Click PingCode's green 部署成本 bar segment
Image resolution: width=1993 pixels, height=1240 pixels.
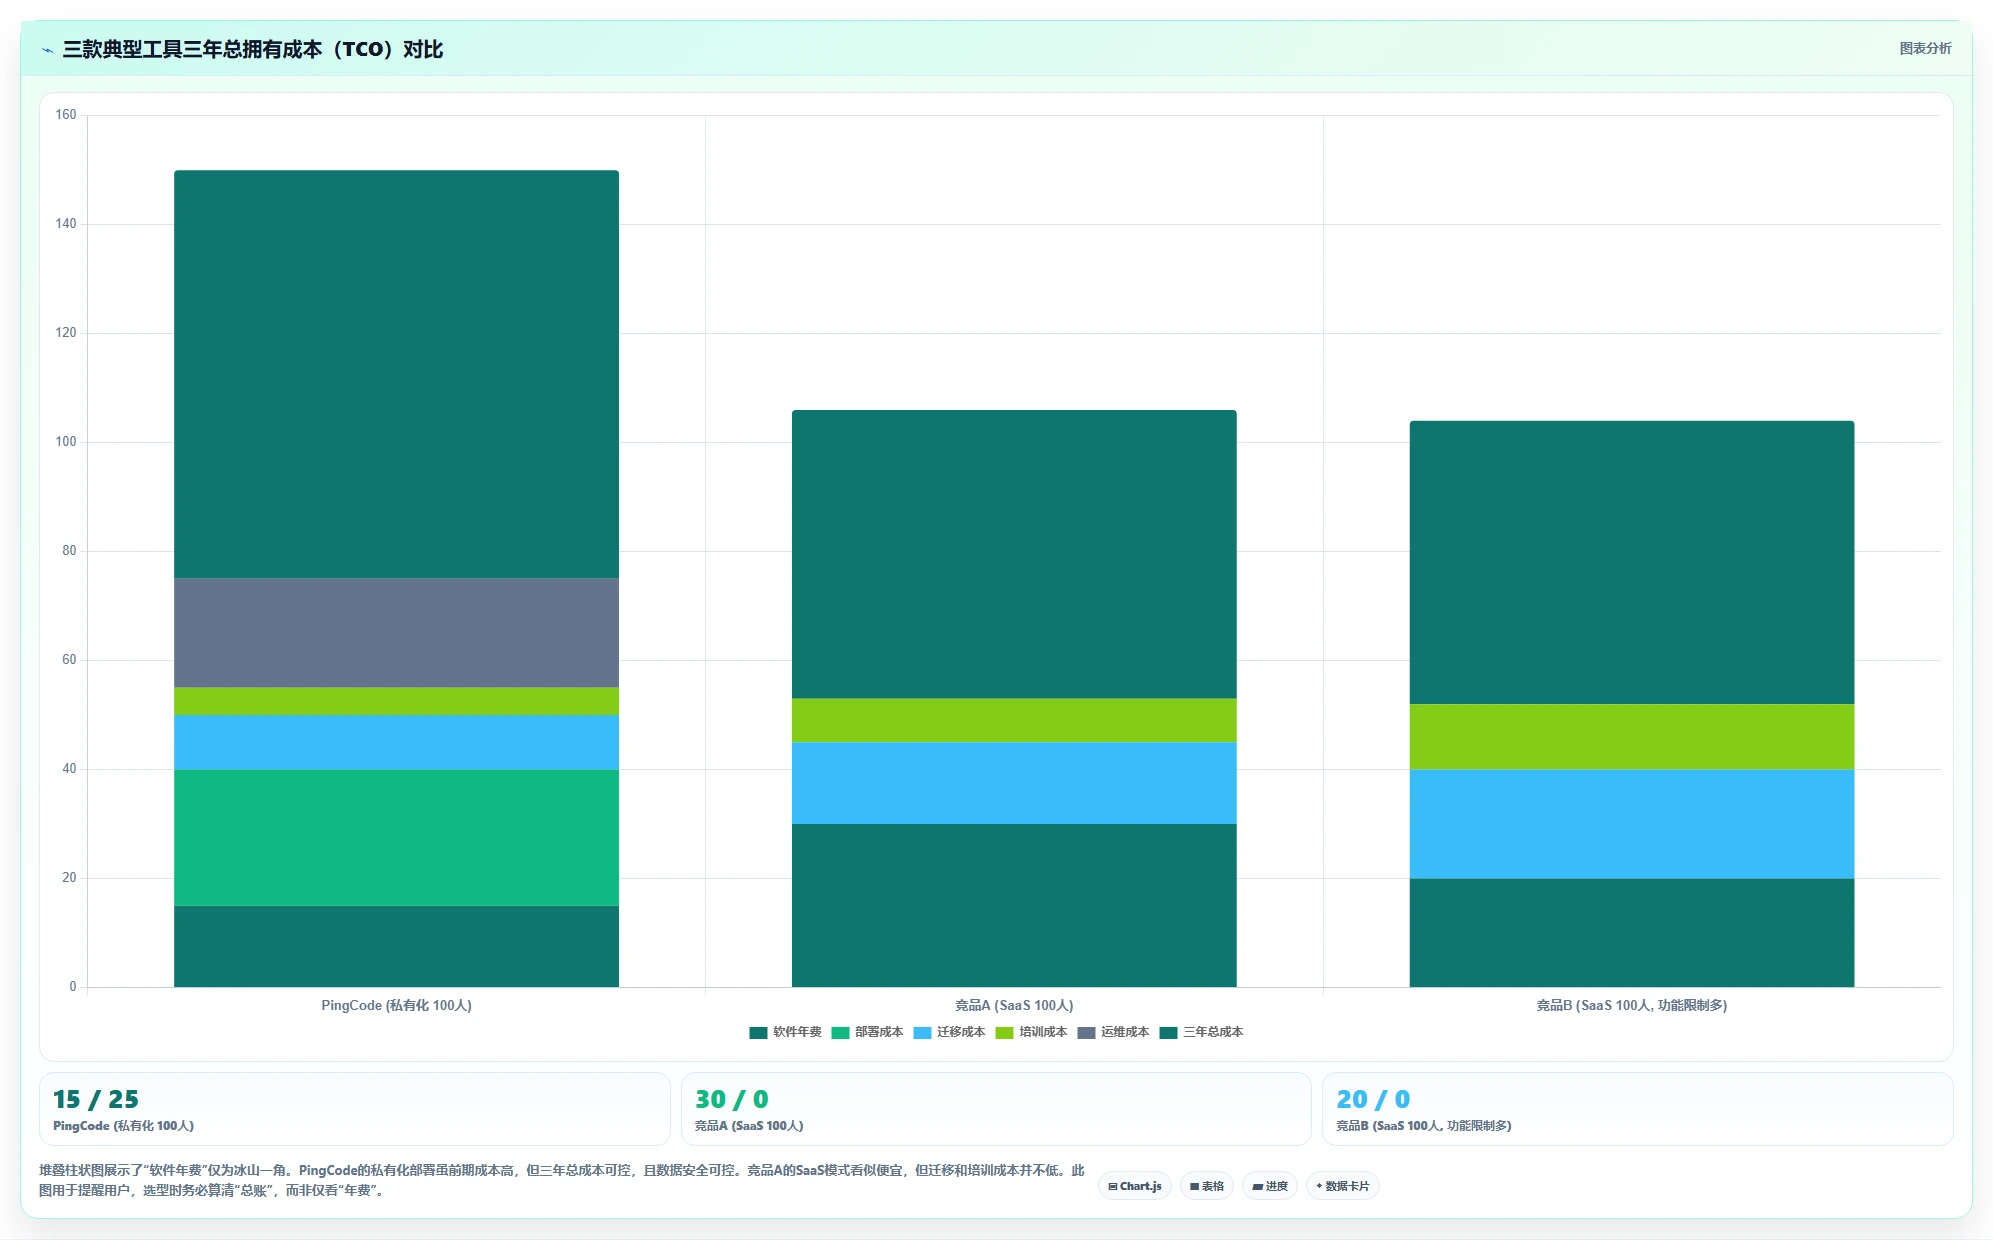coord(396,838)
